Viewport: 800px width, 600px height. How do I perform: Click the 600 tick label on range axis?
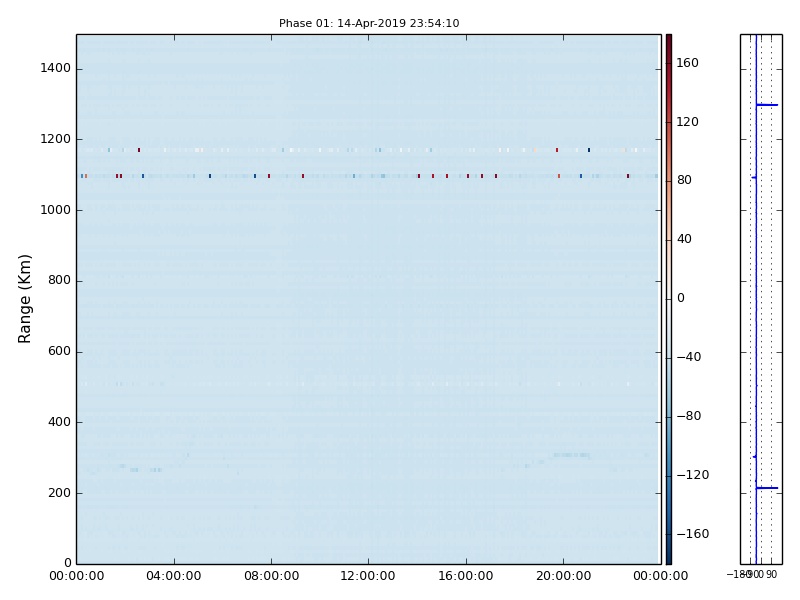[59, 352]
